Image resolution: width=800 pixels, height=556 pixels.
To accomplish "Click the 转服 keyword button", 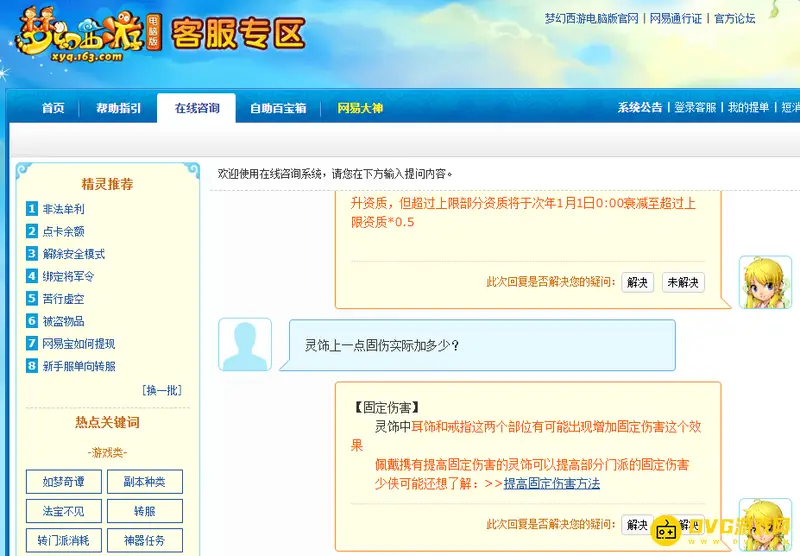I will (x=145, y=511).
